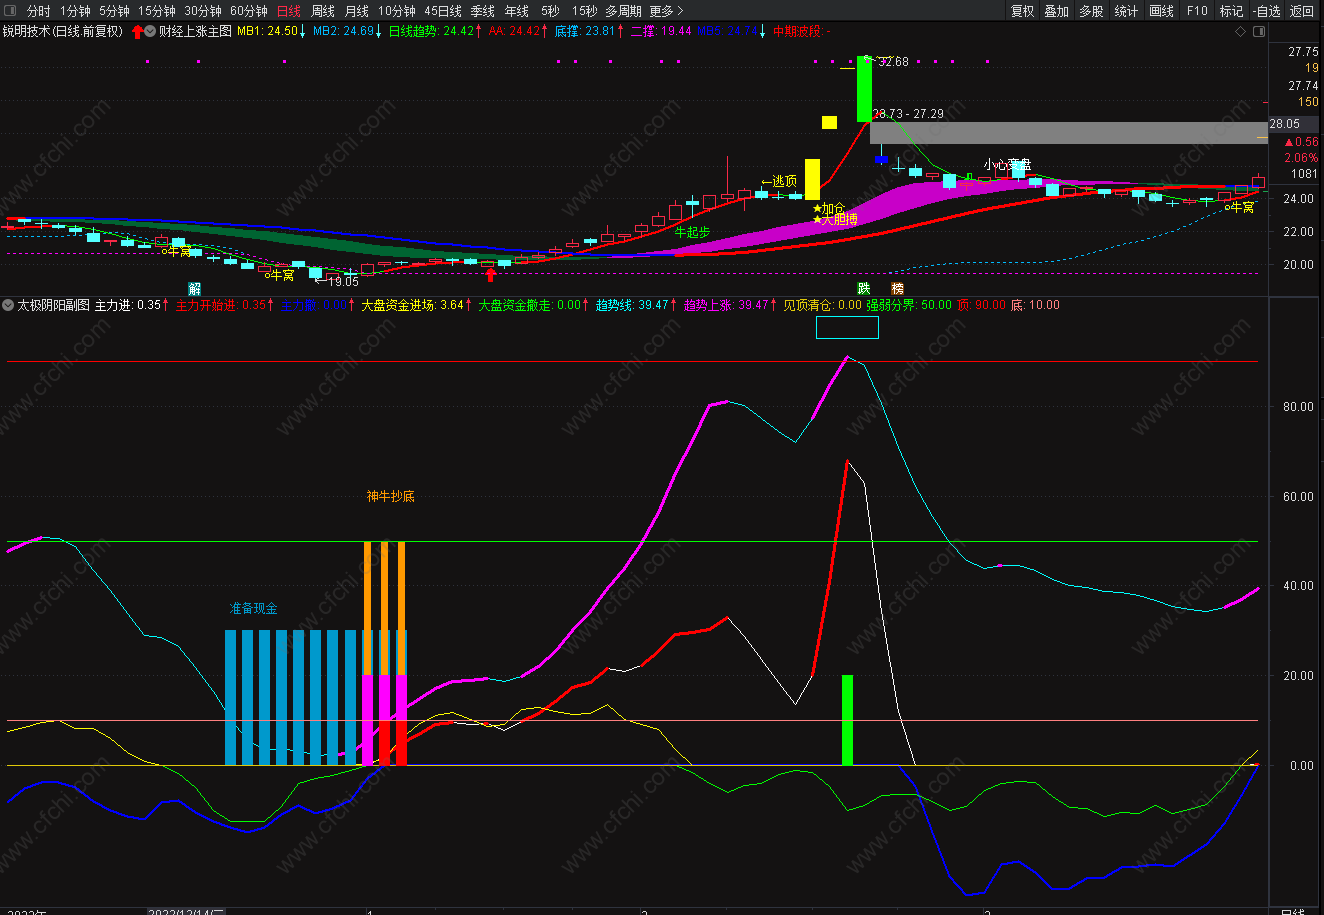Select the 60分钟 period
1324x915 pixels.
[249, 11]
